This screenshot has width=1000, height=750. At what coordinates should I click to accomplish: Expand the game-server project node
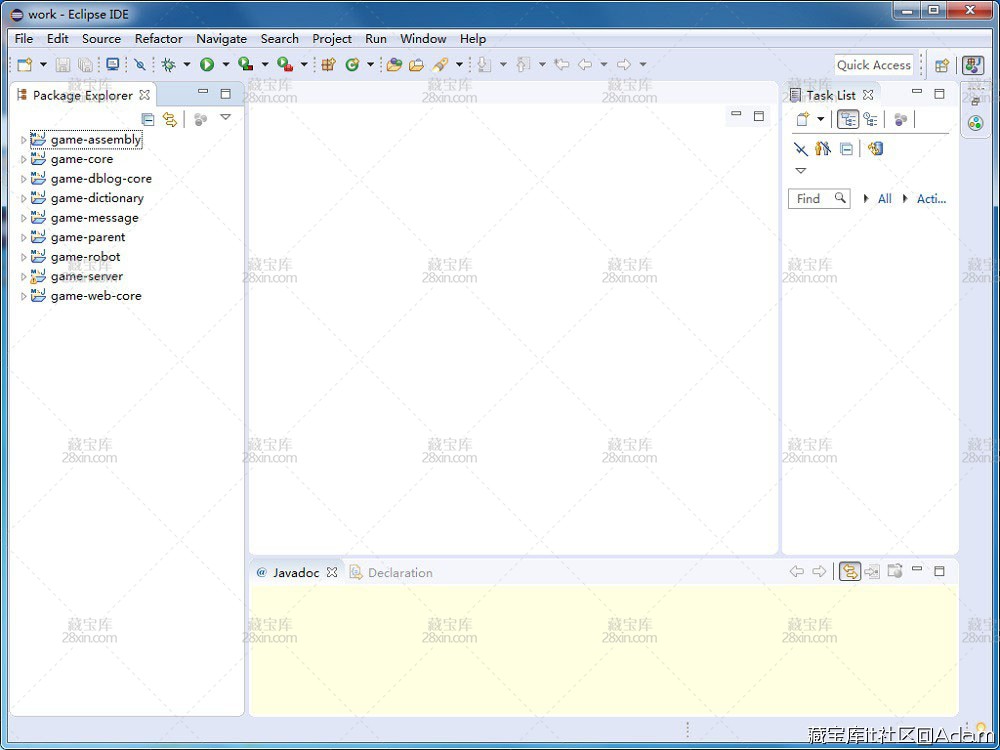(24, 277)
